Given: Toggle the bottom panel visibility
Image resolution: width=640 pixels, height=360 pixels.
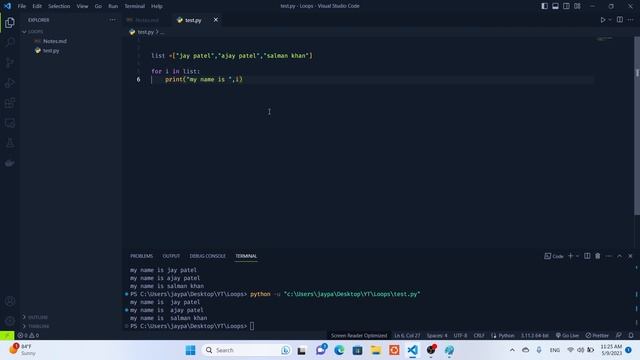Looking at the screenshot, I should coord(556,6).
